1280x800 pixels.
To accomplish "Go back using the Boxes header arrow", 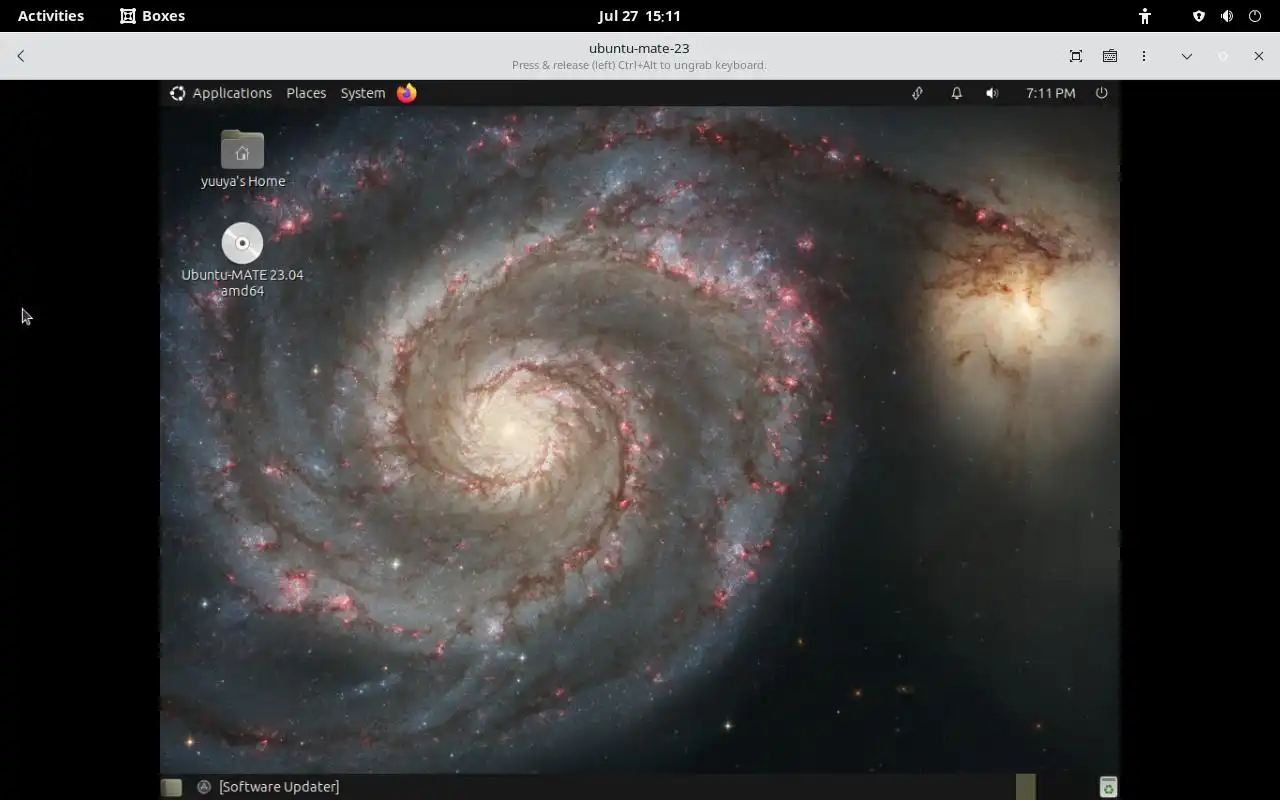I will [x=20, y=56].
